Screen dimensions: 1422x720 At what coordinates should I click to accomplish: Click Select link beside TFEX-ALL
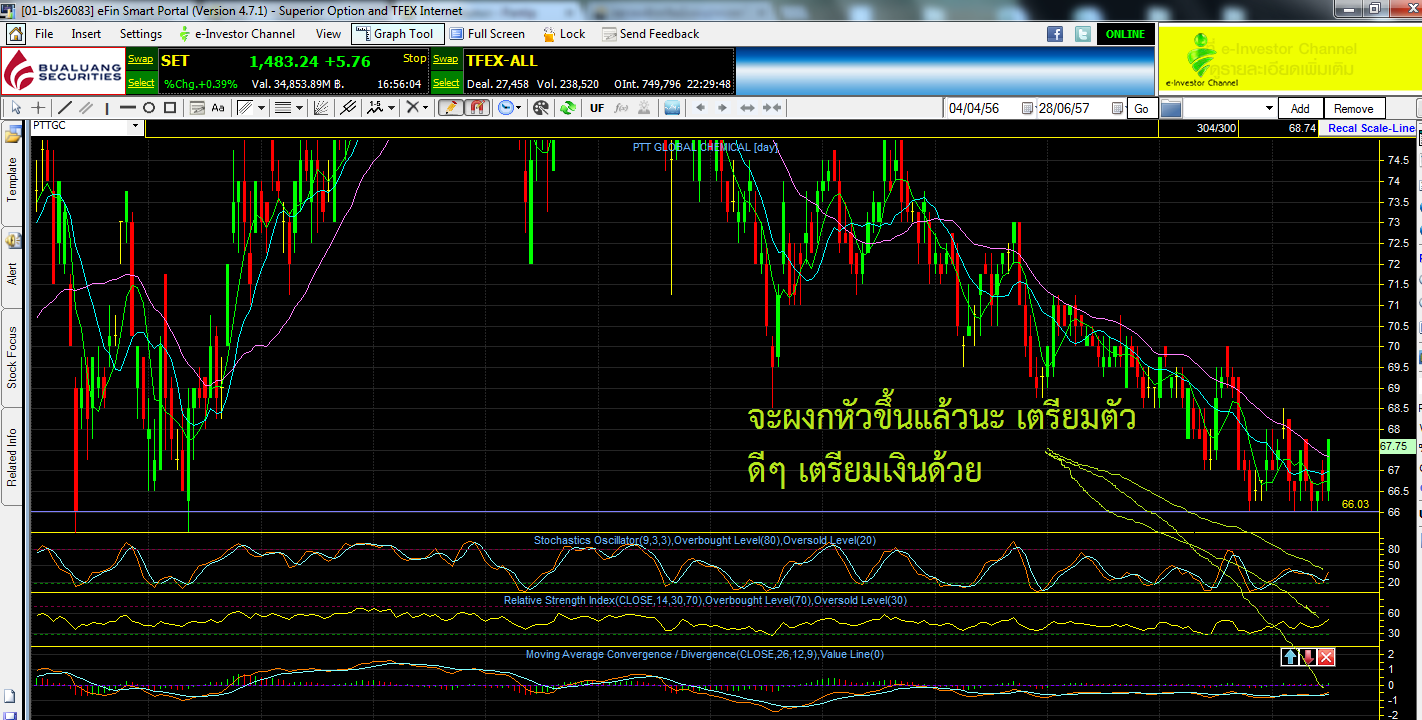pos(446,83)
